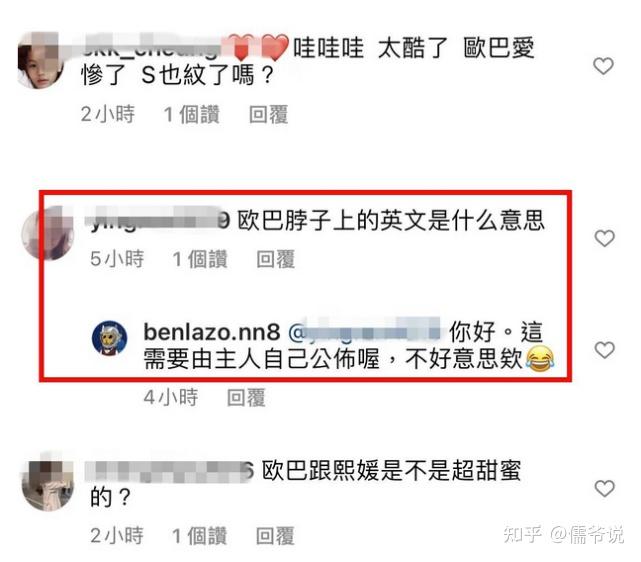The width and height of the screenshot is (641, 562).
Task: Open avatar of 欧巴脖子上 commenter
Action: pos(47,233)
